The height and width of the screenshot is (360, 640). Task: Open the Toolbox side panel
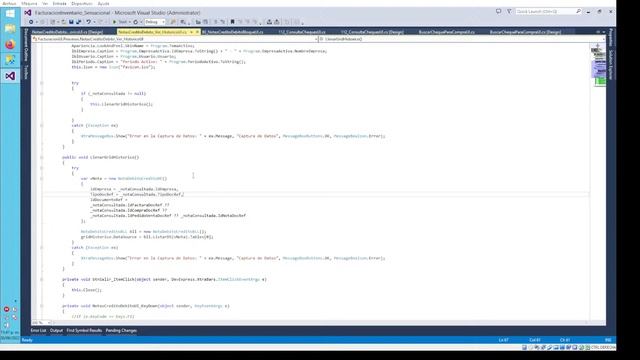26,72
